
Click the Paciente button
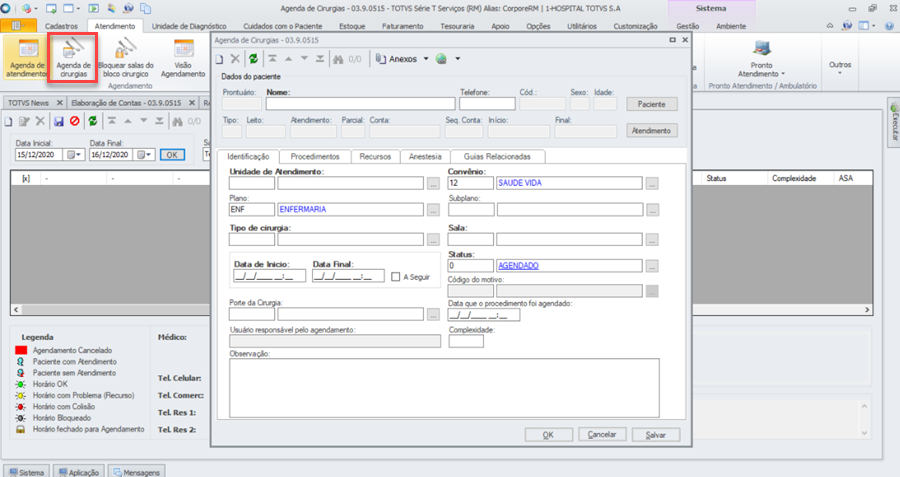651,104
